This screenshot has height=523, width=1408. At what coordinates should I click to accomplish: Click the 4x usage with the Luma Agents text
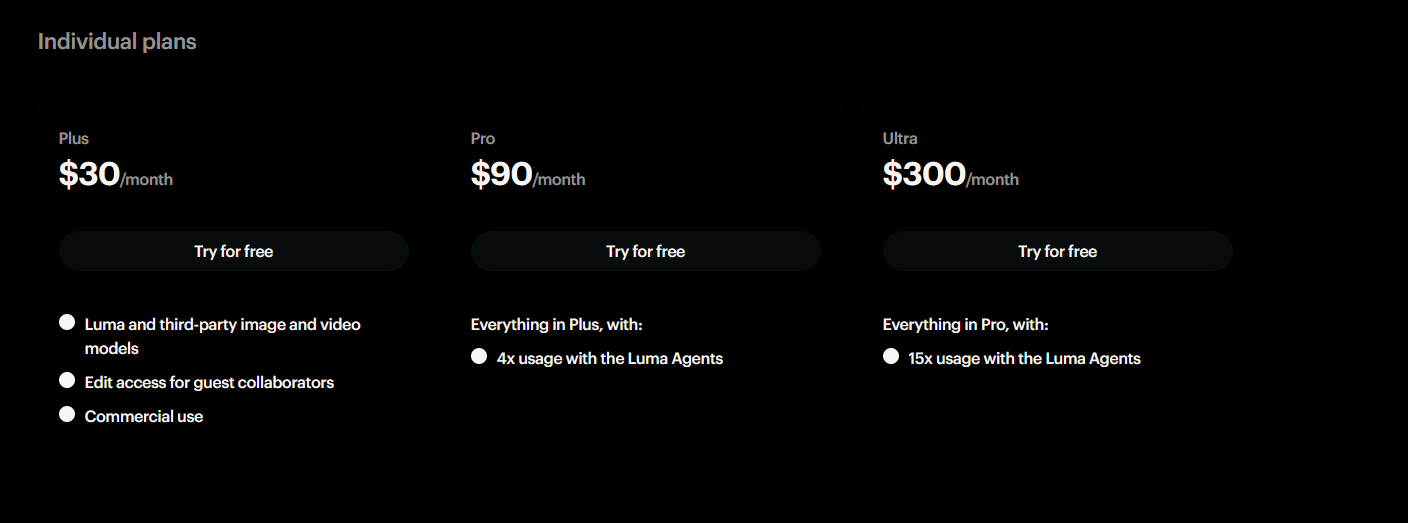click(x=609, y=358)
